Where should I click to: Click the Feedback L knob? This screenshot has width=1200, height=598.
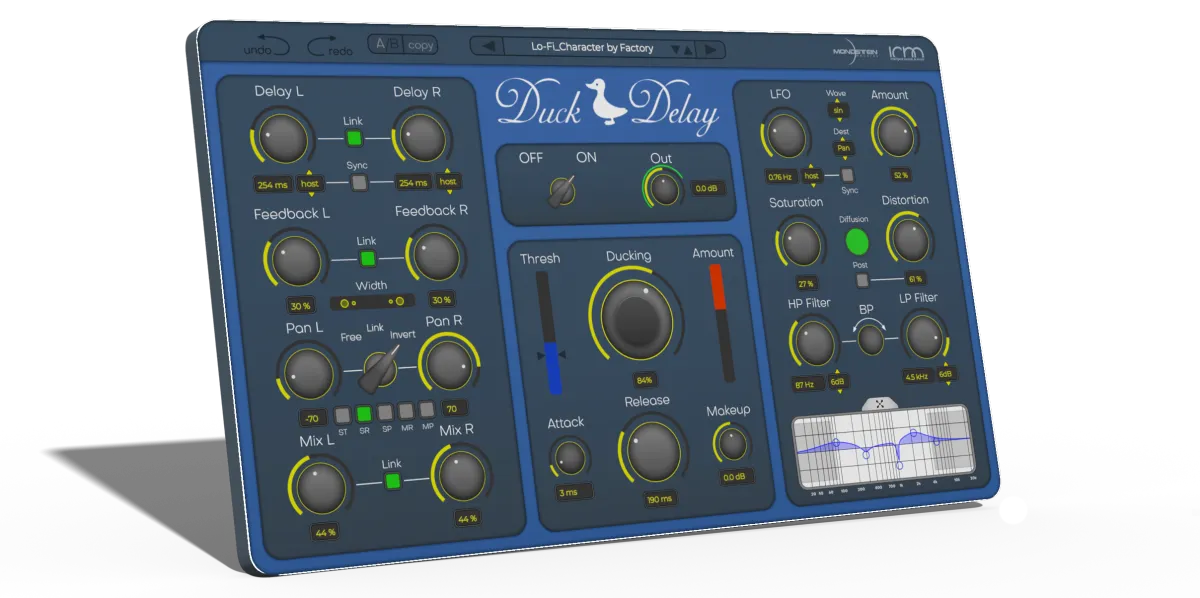click(x=297, y=260)
